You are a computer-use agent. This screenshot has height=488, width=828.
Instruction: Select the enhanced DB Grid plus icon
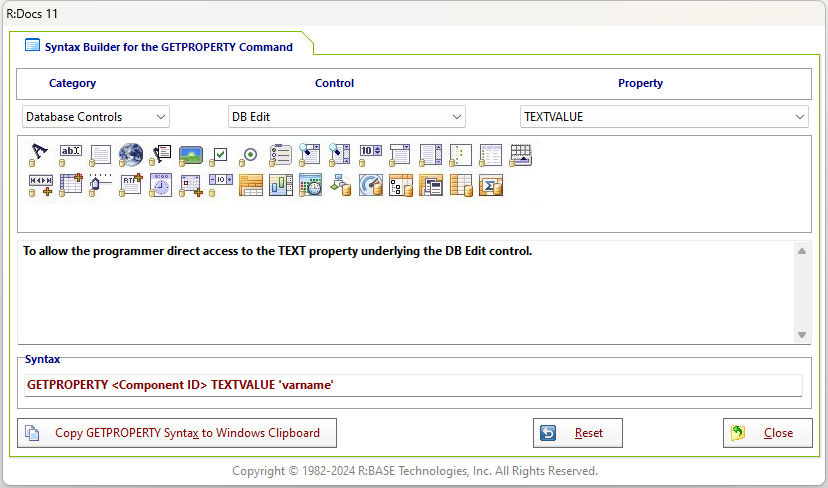(x=71, y=185)
